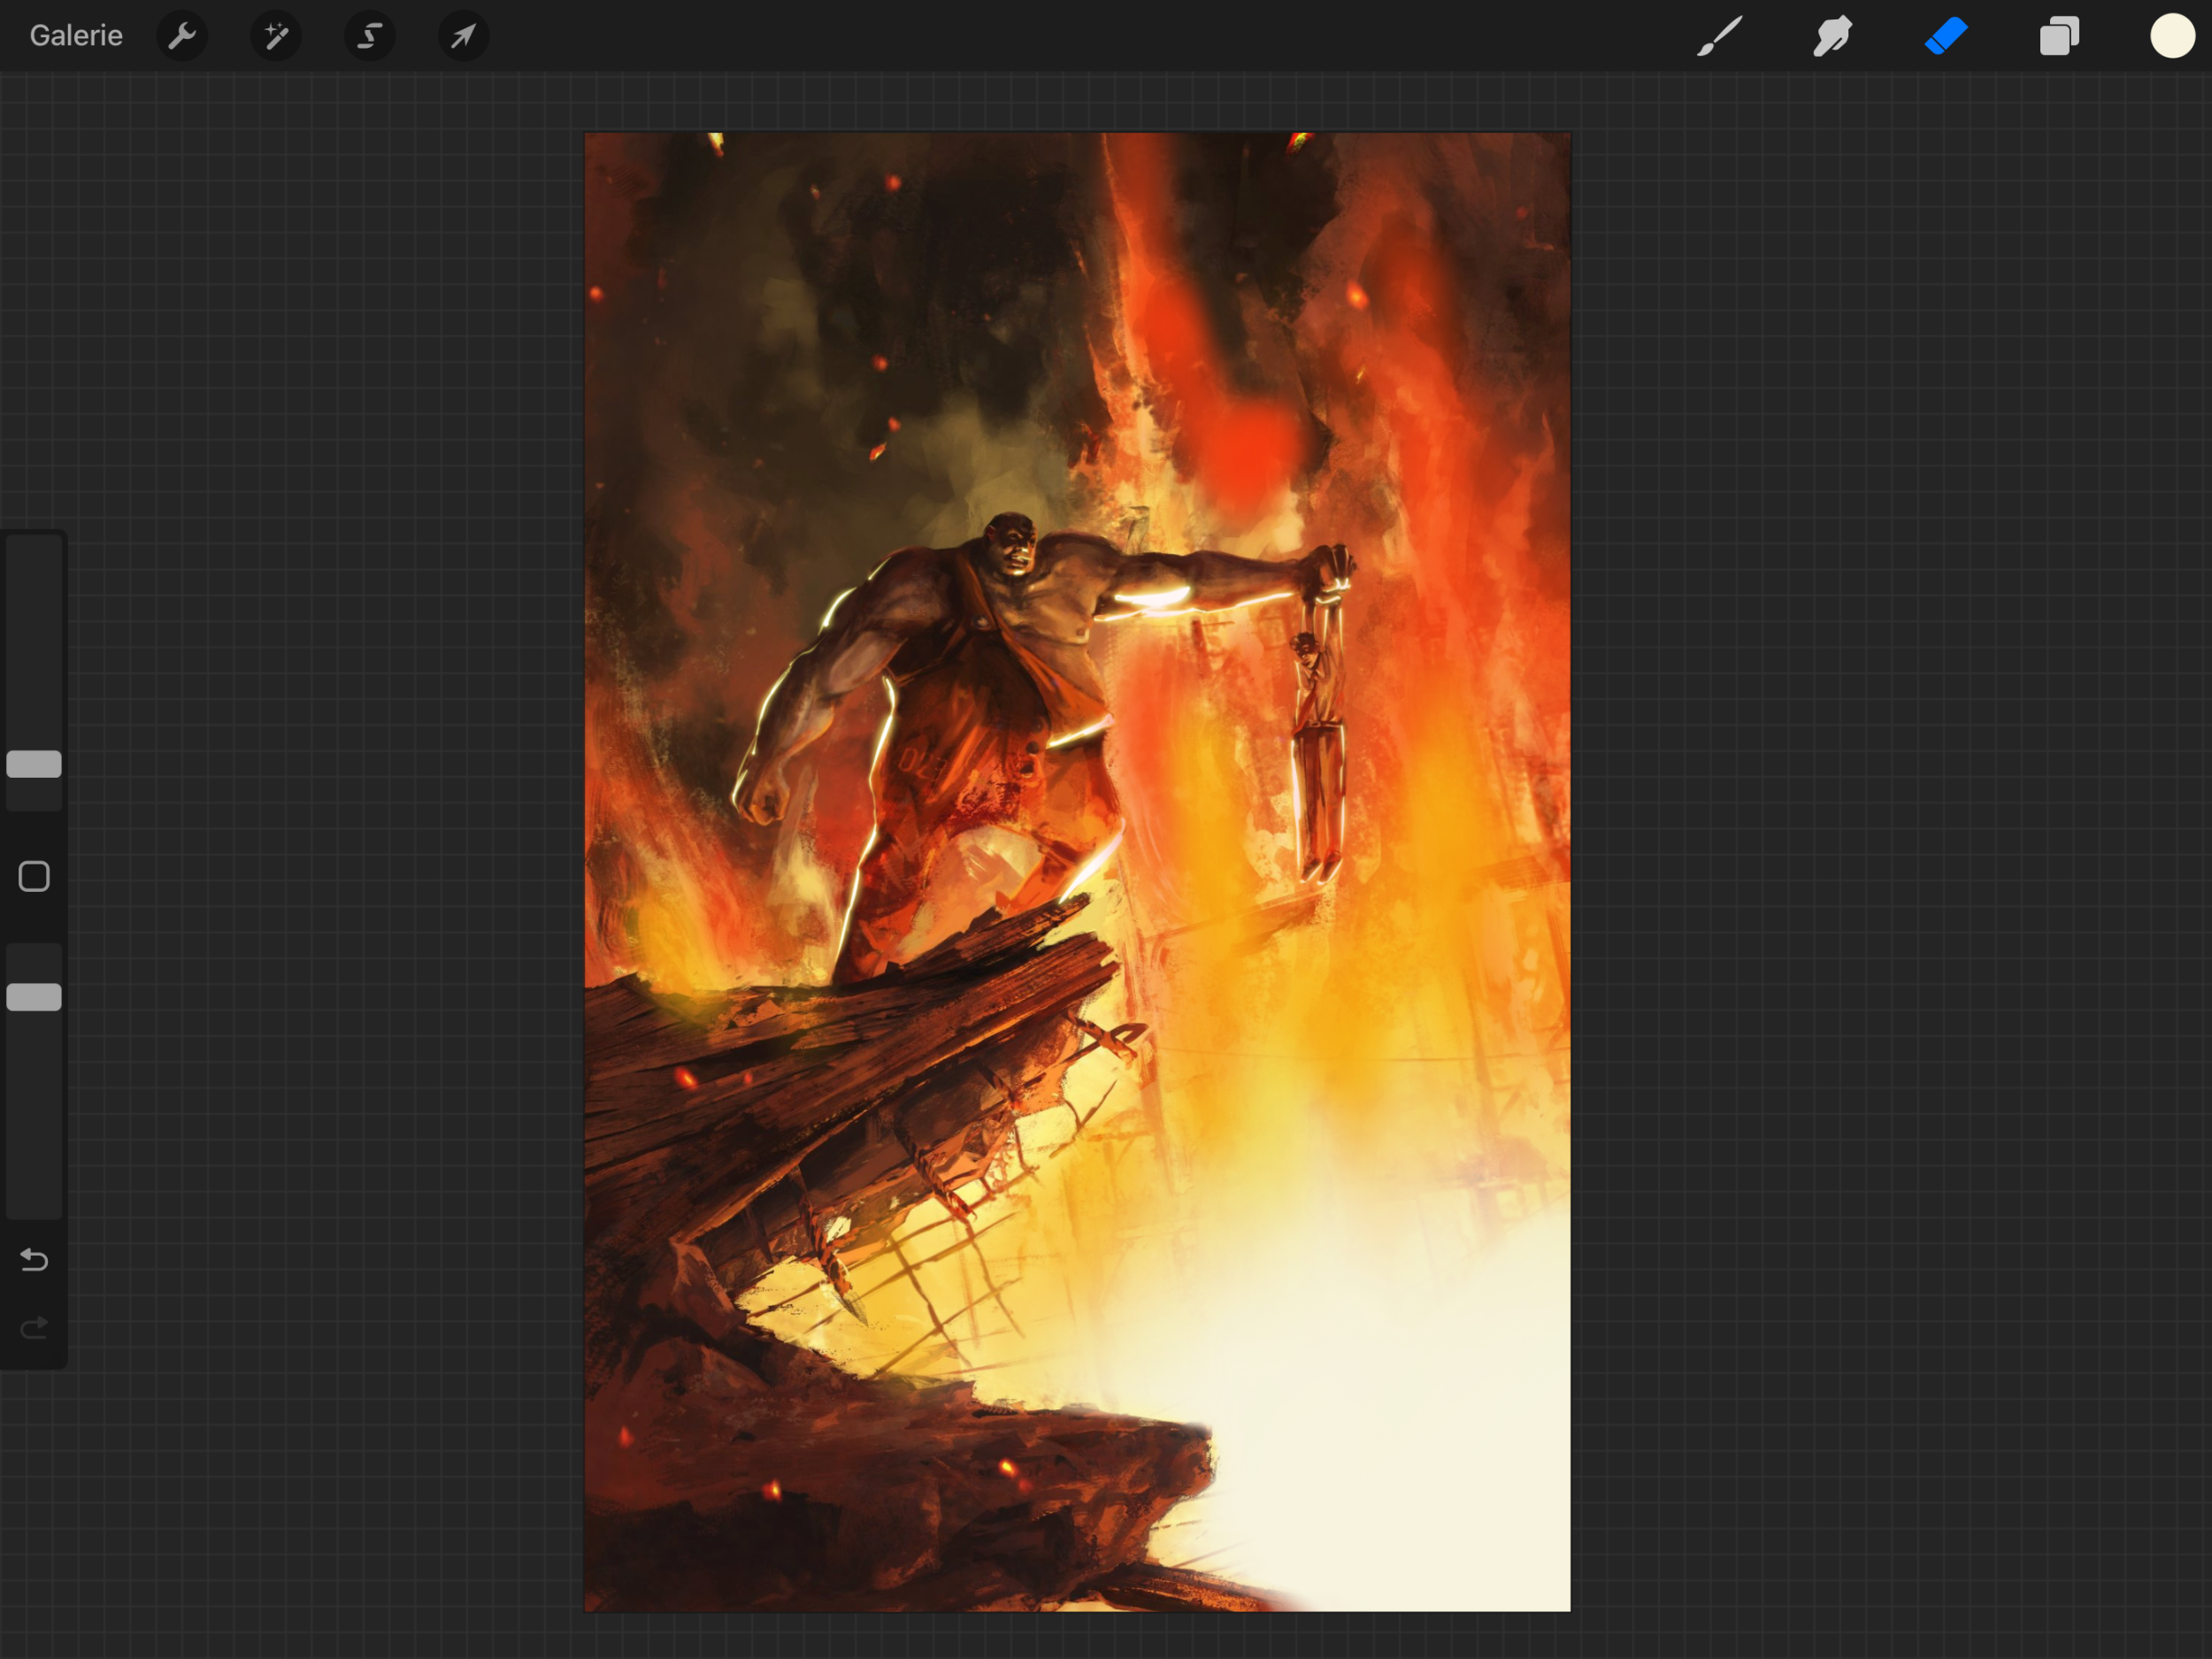Open the Layers panel icon

coord(2059,37)
